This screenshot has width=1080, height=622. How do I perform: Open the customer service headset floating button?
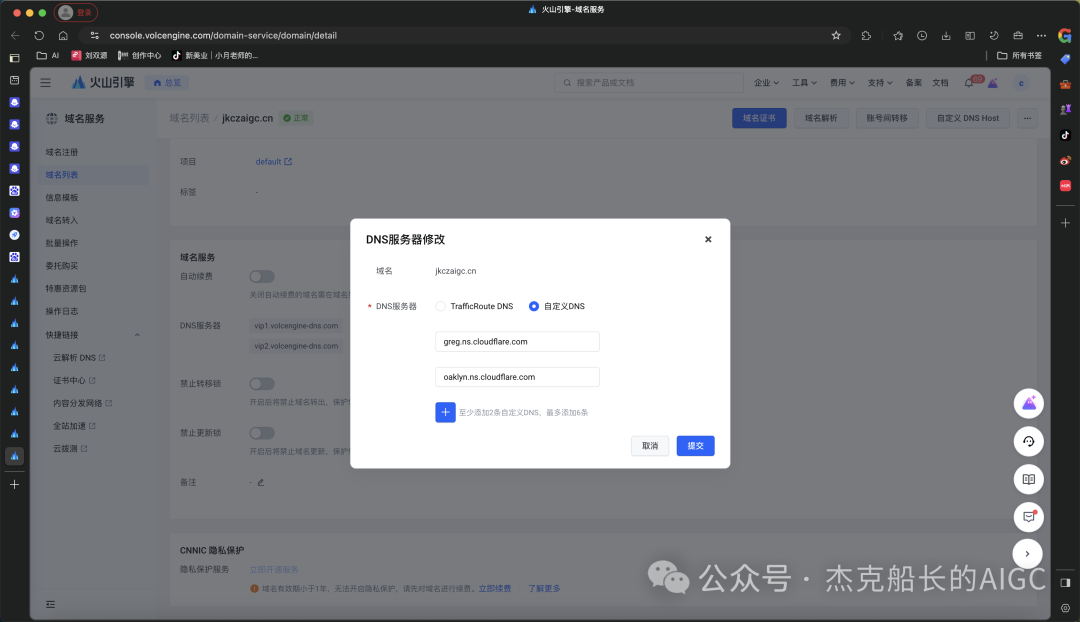click(1028, 442)
